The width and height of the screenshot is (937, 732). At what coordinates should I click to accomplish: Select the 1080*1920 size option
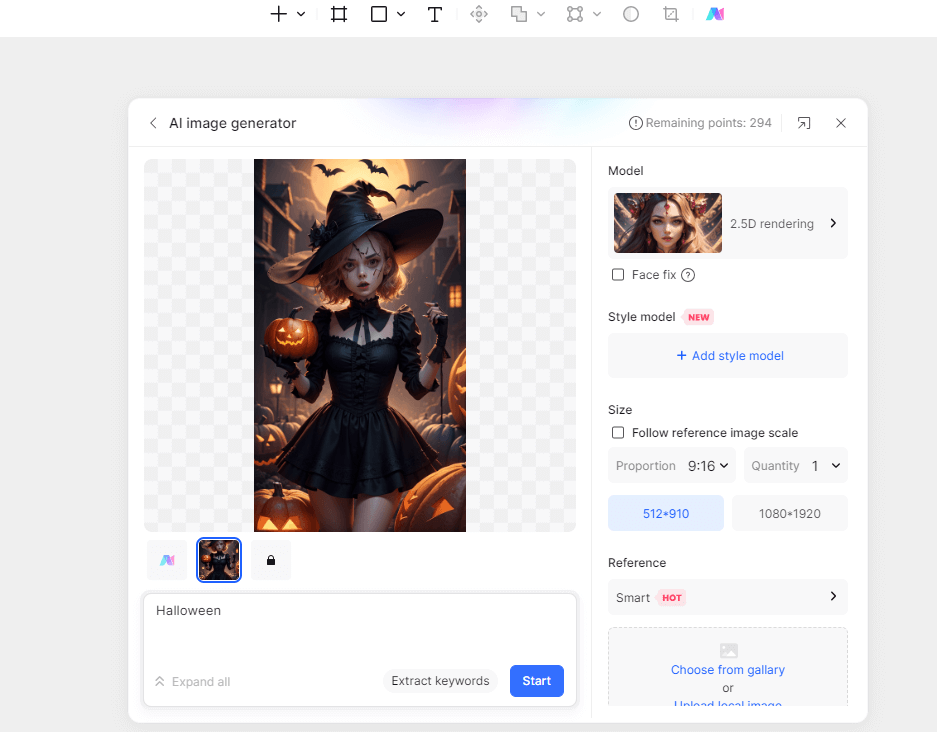789,513
